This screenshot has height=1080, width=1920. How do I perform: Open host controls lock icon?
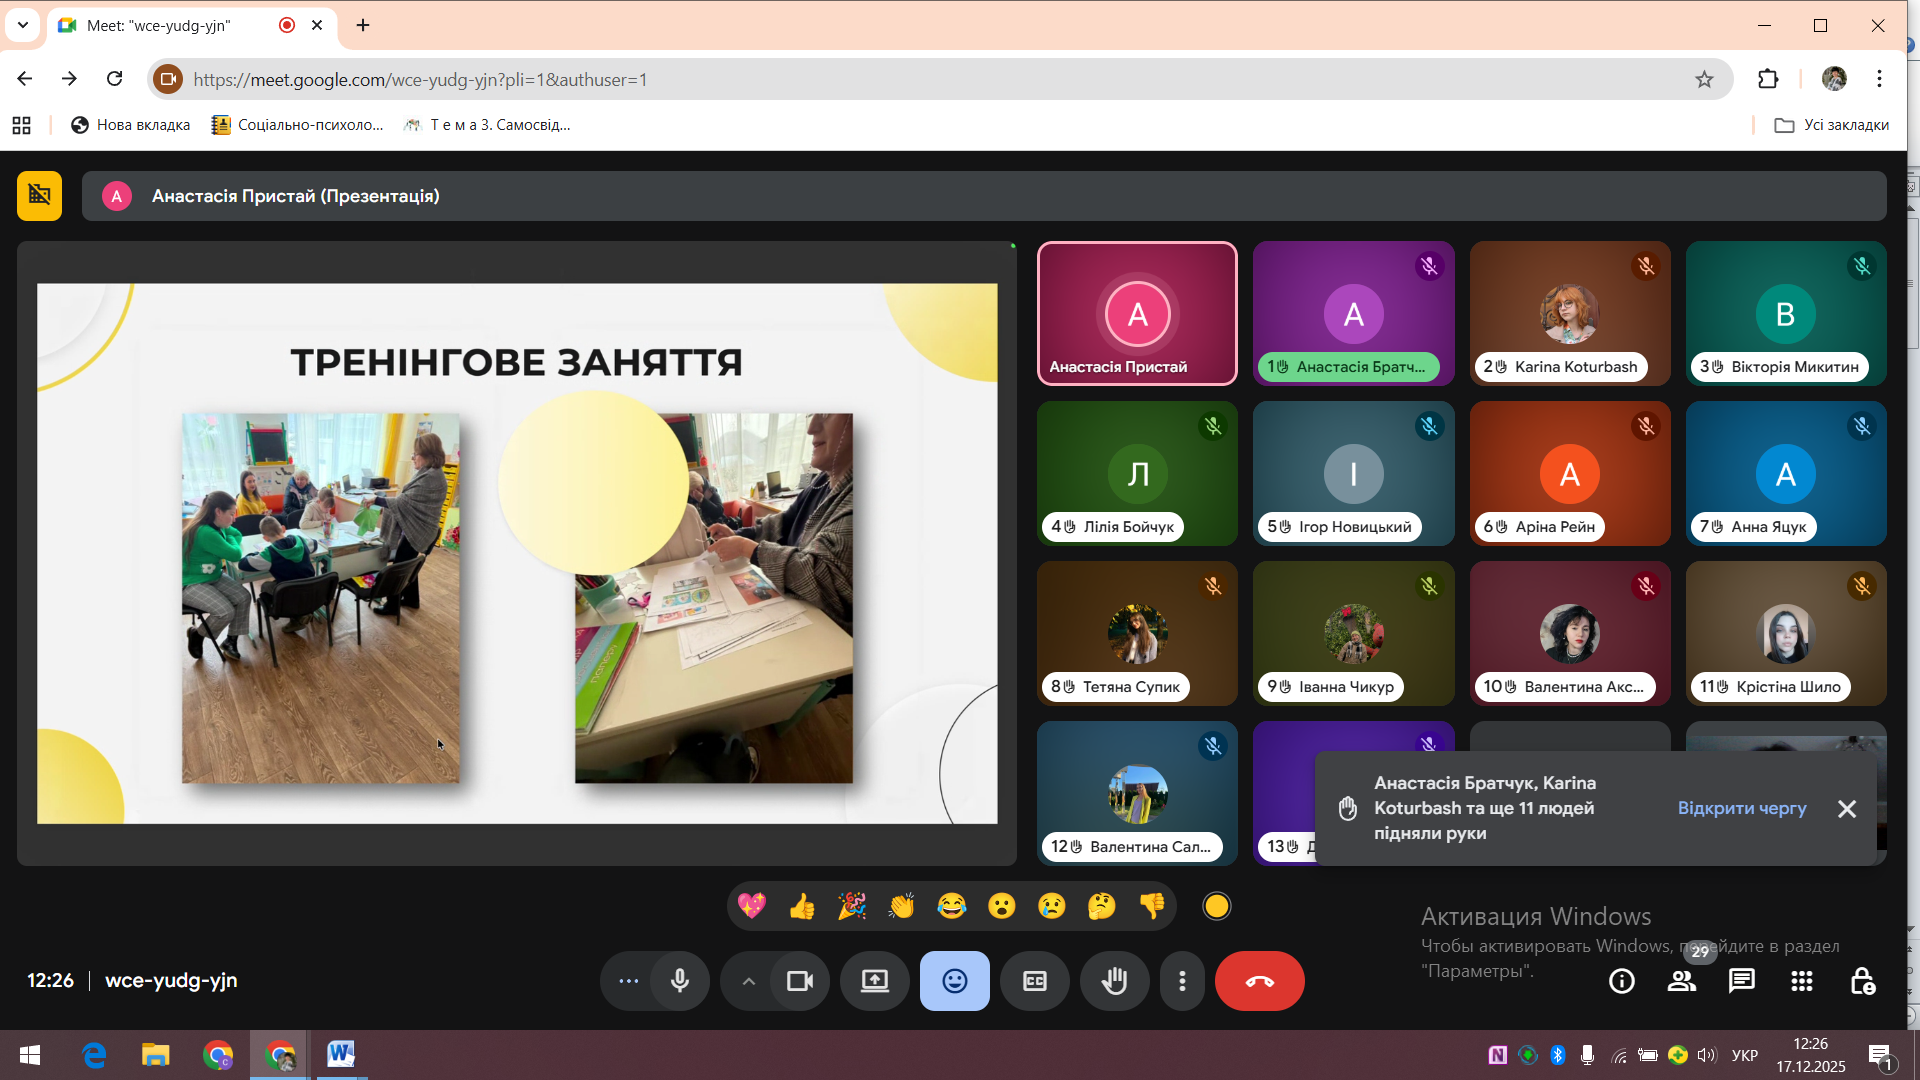(x=1862, y=981)
